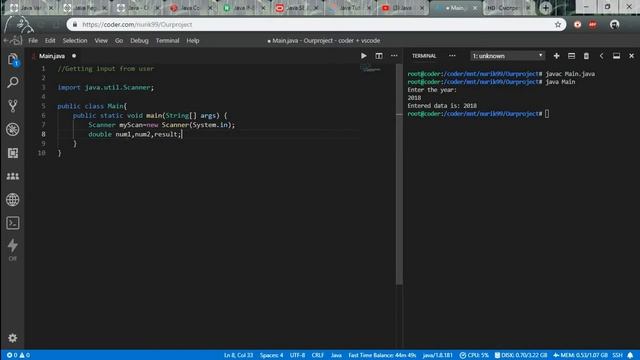Screen dimensions: 640x360
Task: Open the globe icon in activity bar
Action: coord(13,200)
